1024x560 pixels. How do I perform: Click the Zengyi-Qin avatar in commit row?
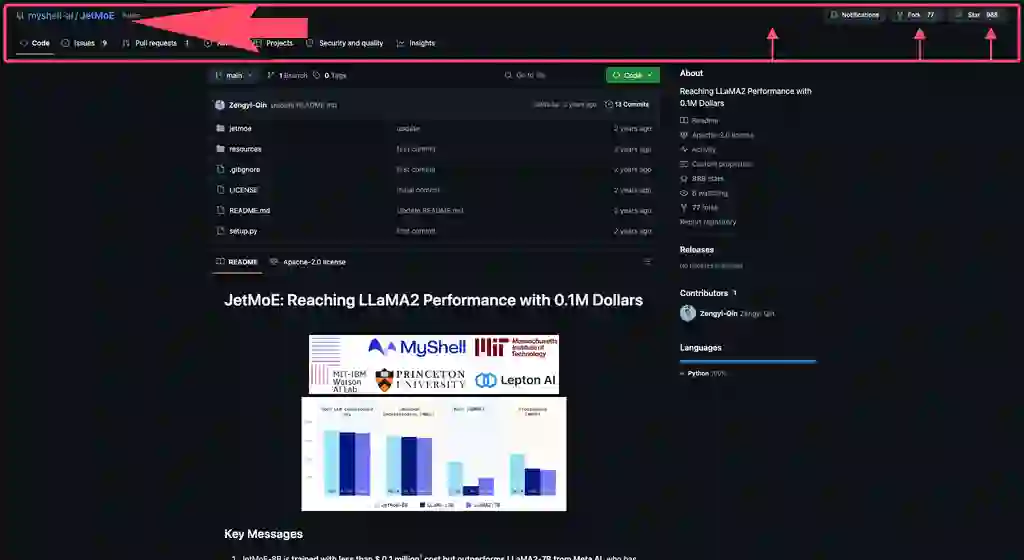(219, 105)
